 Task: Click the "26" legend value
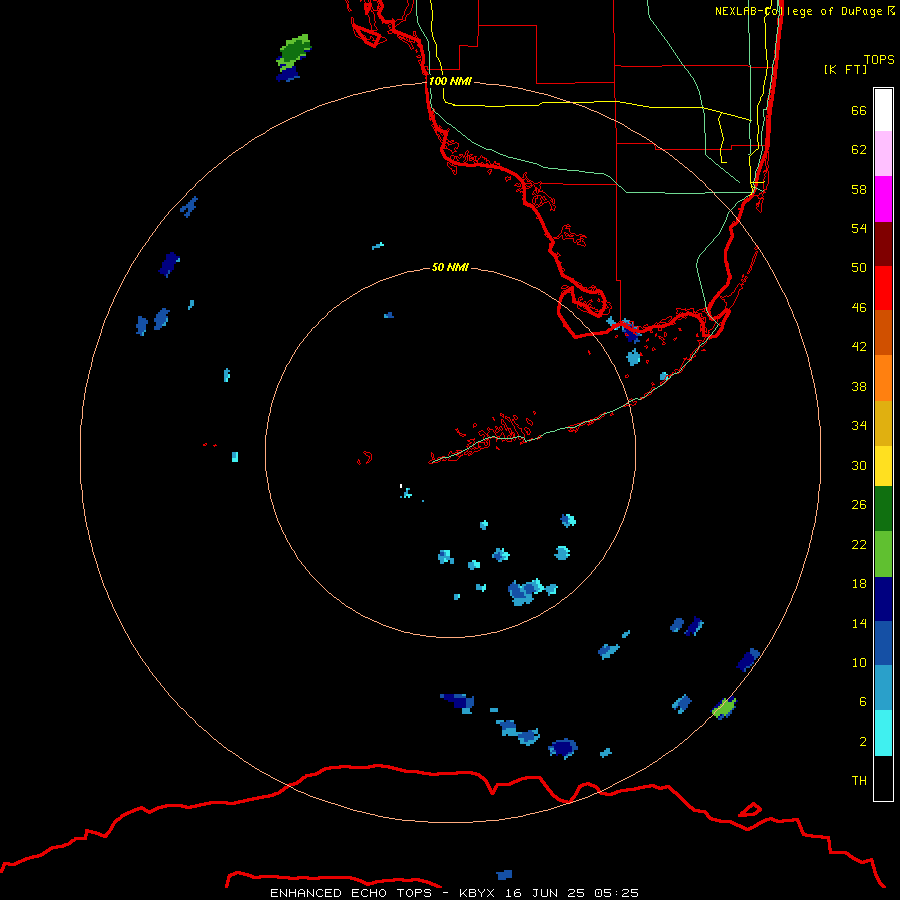click(x=859, y=505)
